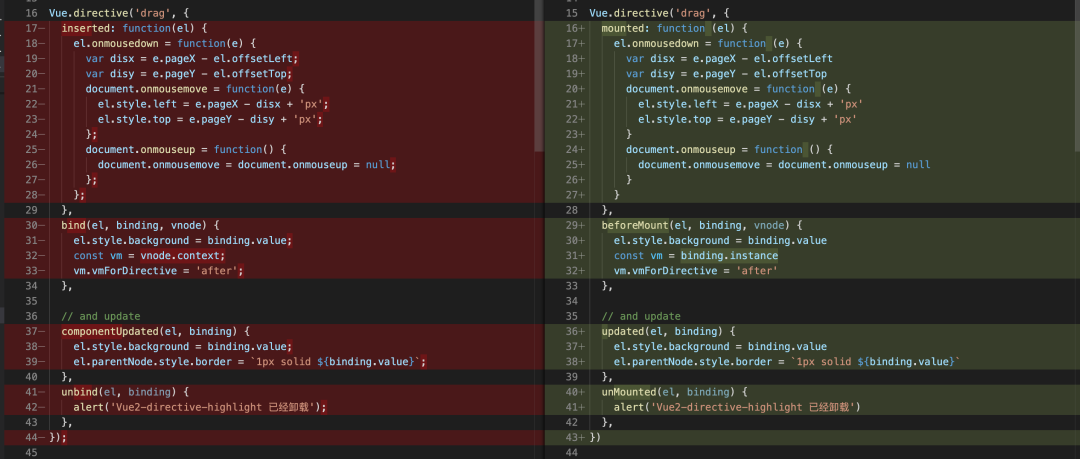Click 'el.onmousedown' on right line 17
This screenshot has width=1080, height=459.
point(656,43)
